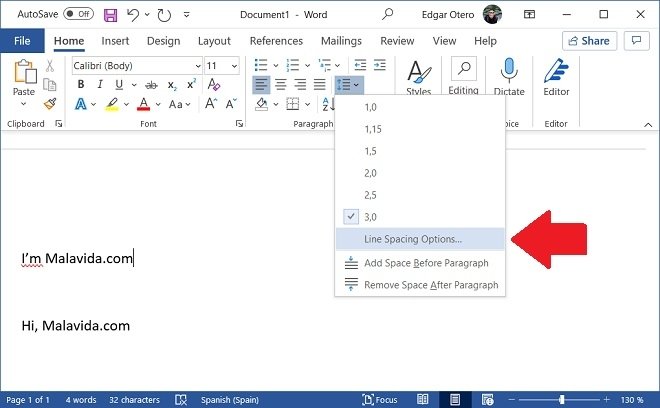660x408 pixels.
Task: Activate the Format Painter brush
Action: [x=50, y=104]
